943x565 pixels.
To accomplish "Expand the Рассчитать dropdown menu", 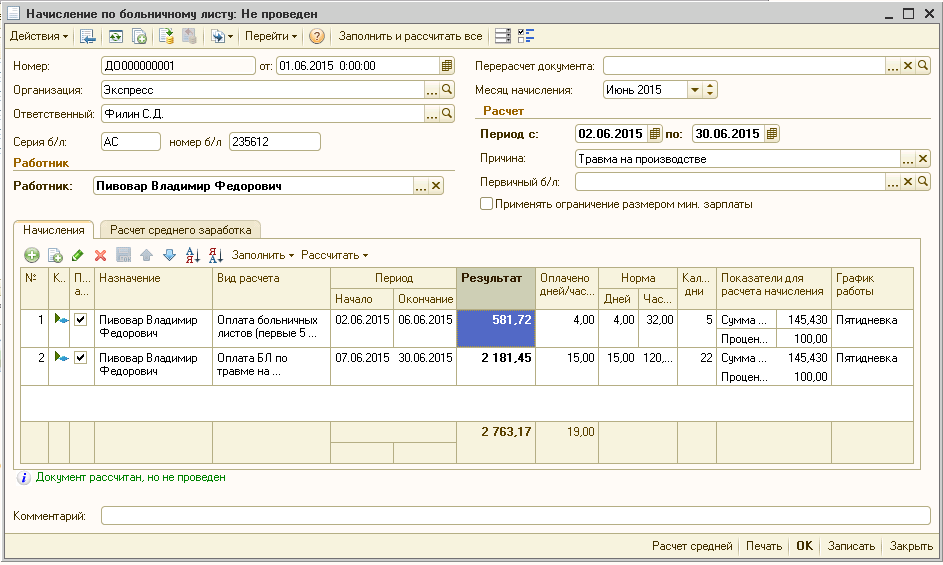I will [x=334, y=255].
